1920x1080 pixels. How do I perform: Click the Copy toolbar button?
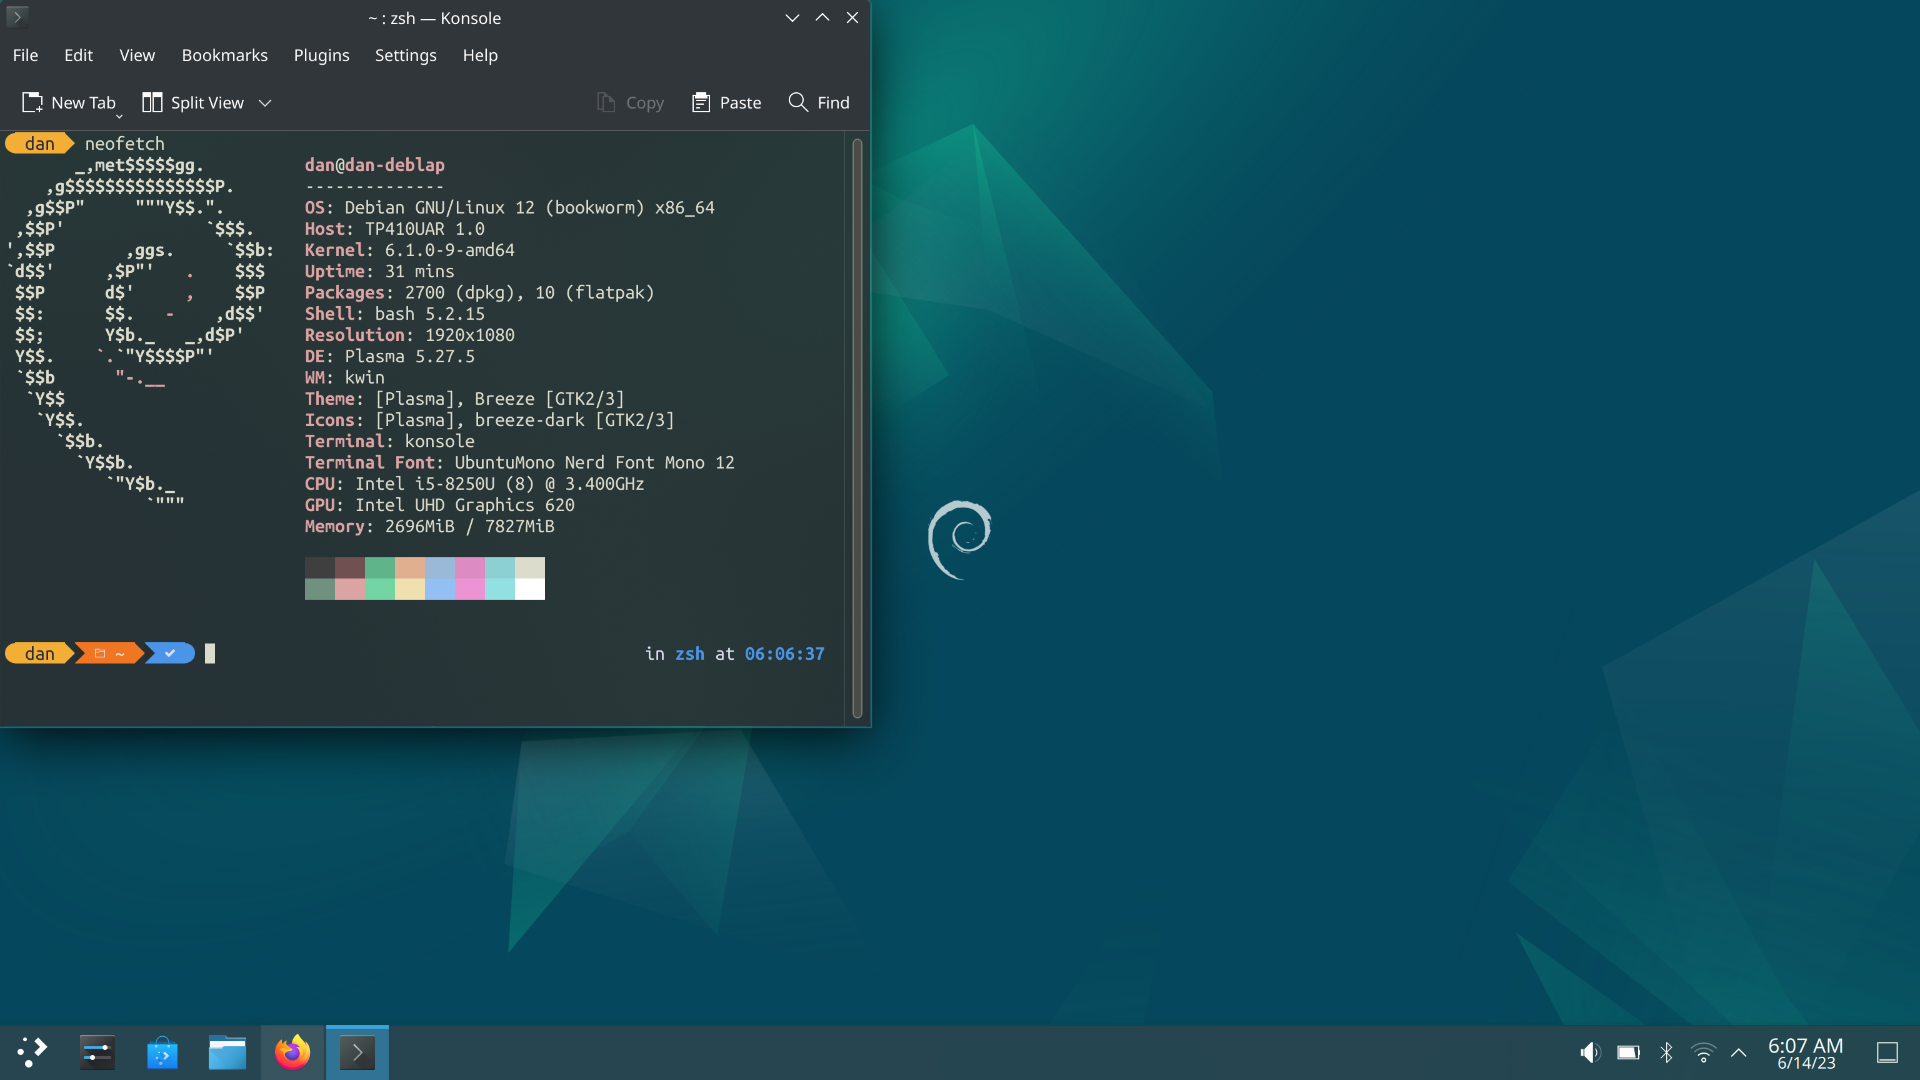[x=631, y=102]
